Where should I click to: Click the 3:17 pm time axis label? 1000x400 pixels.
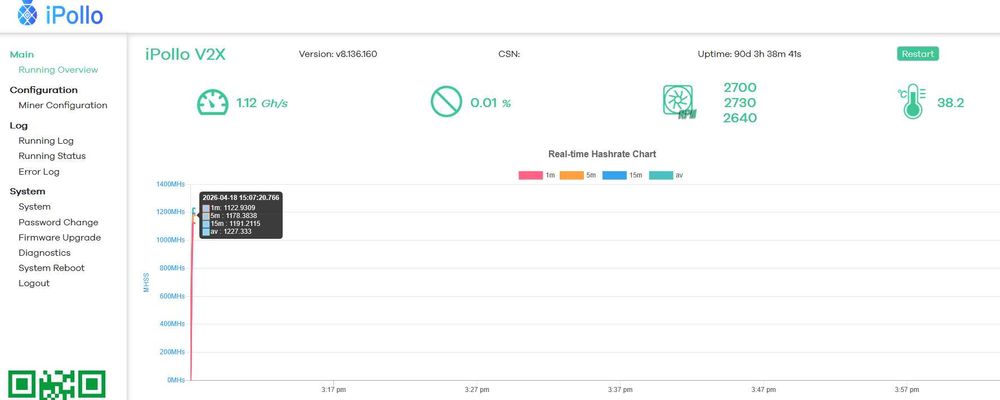click(334, 389)
